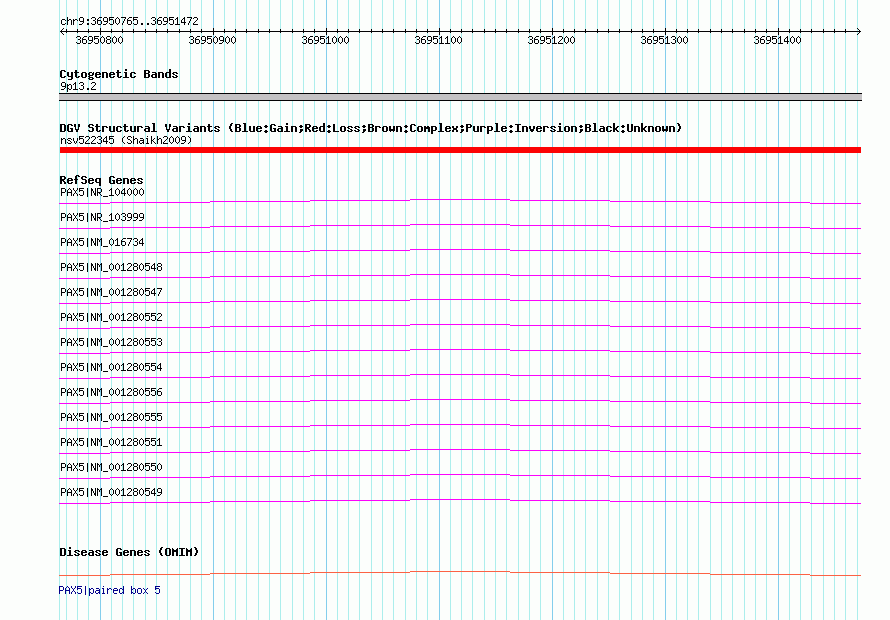Select transcript PAX5|NR_103999
The width and height of the screenshot is (890, 620).
tap(102, 217)
